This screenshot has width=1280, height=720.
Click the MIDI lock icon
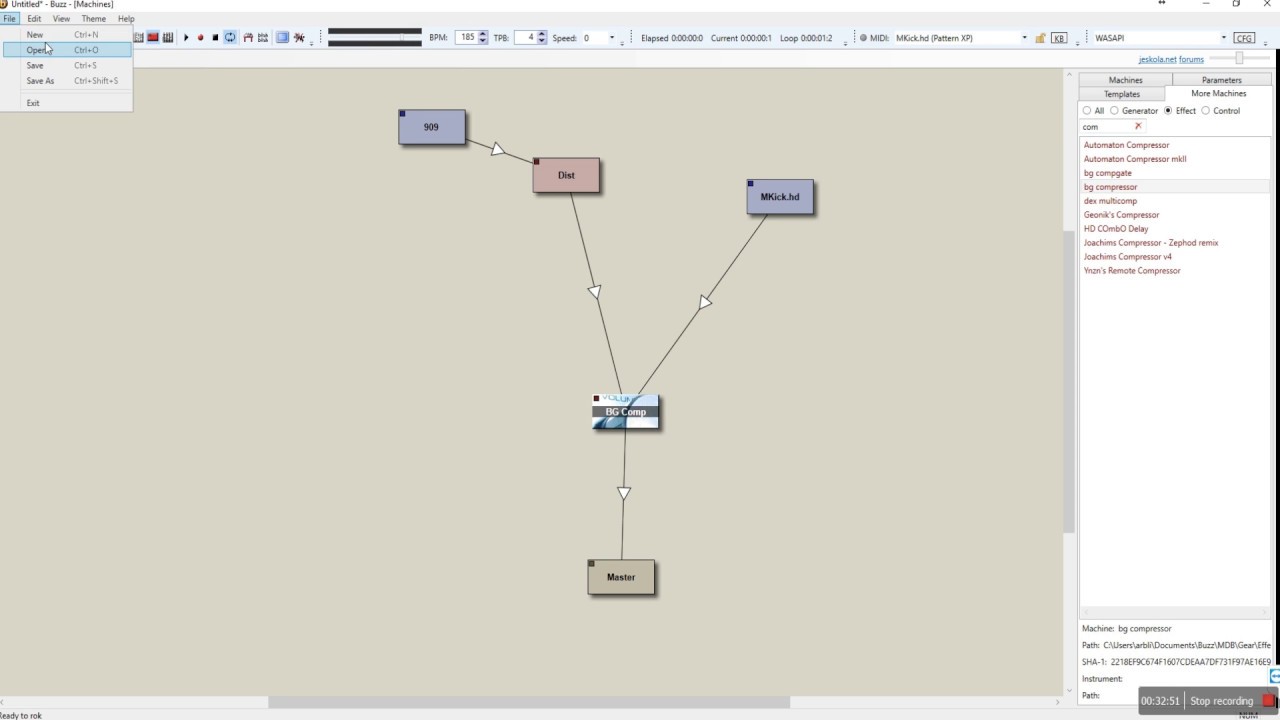click(1040, 38)
